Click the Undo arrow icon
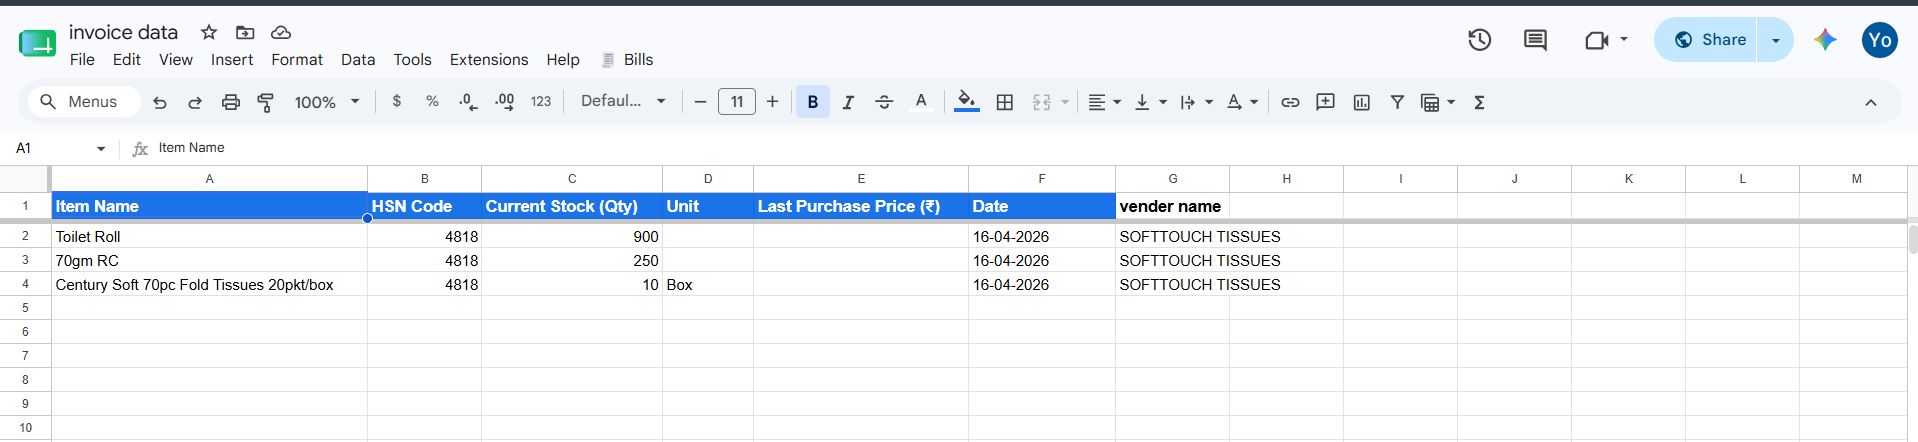 pos(160,102)
